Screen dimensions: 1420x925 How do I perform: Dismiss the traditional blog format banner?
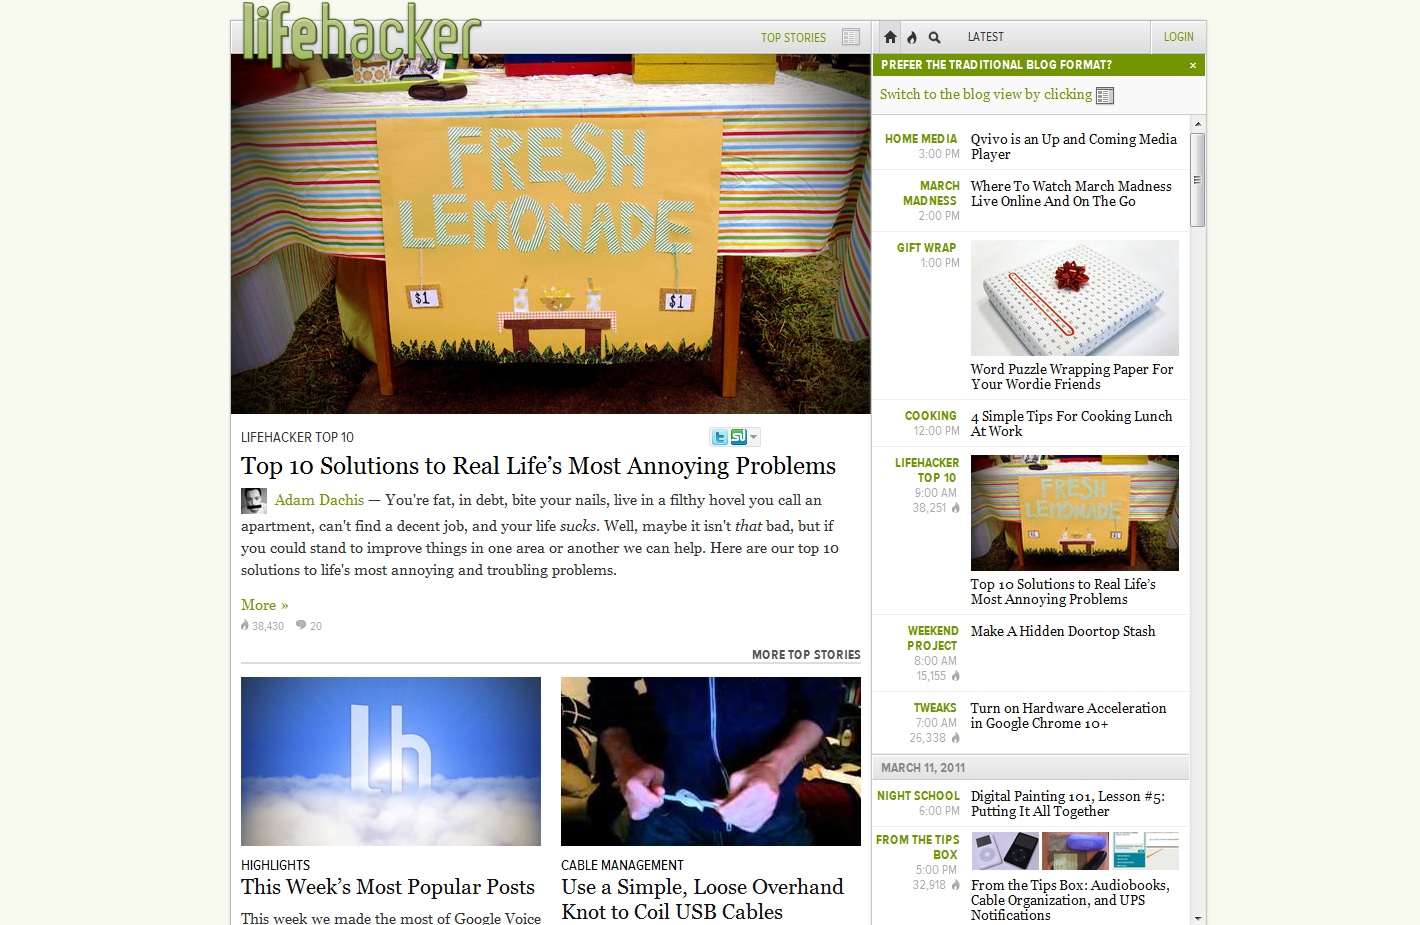[1193, 65]
